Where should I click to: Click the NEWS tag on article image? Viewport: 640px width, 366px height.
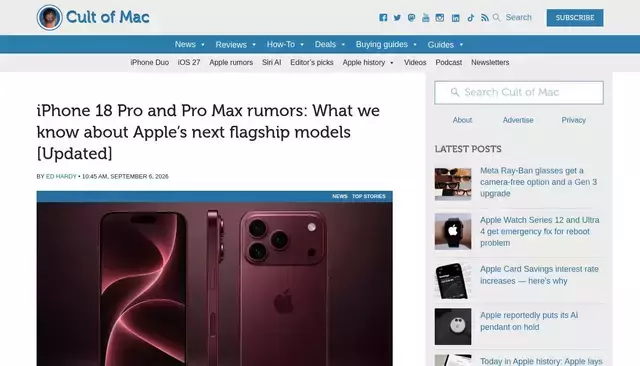pos(340,196)
